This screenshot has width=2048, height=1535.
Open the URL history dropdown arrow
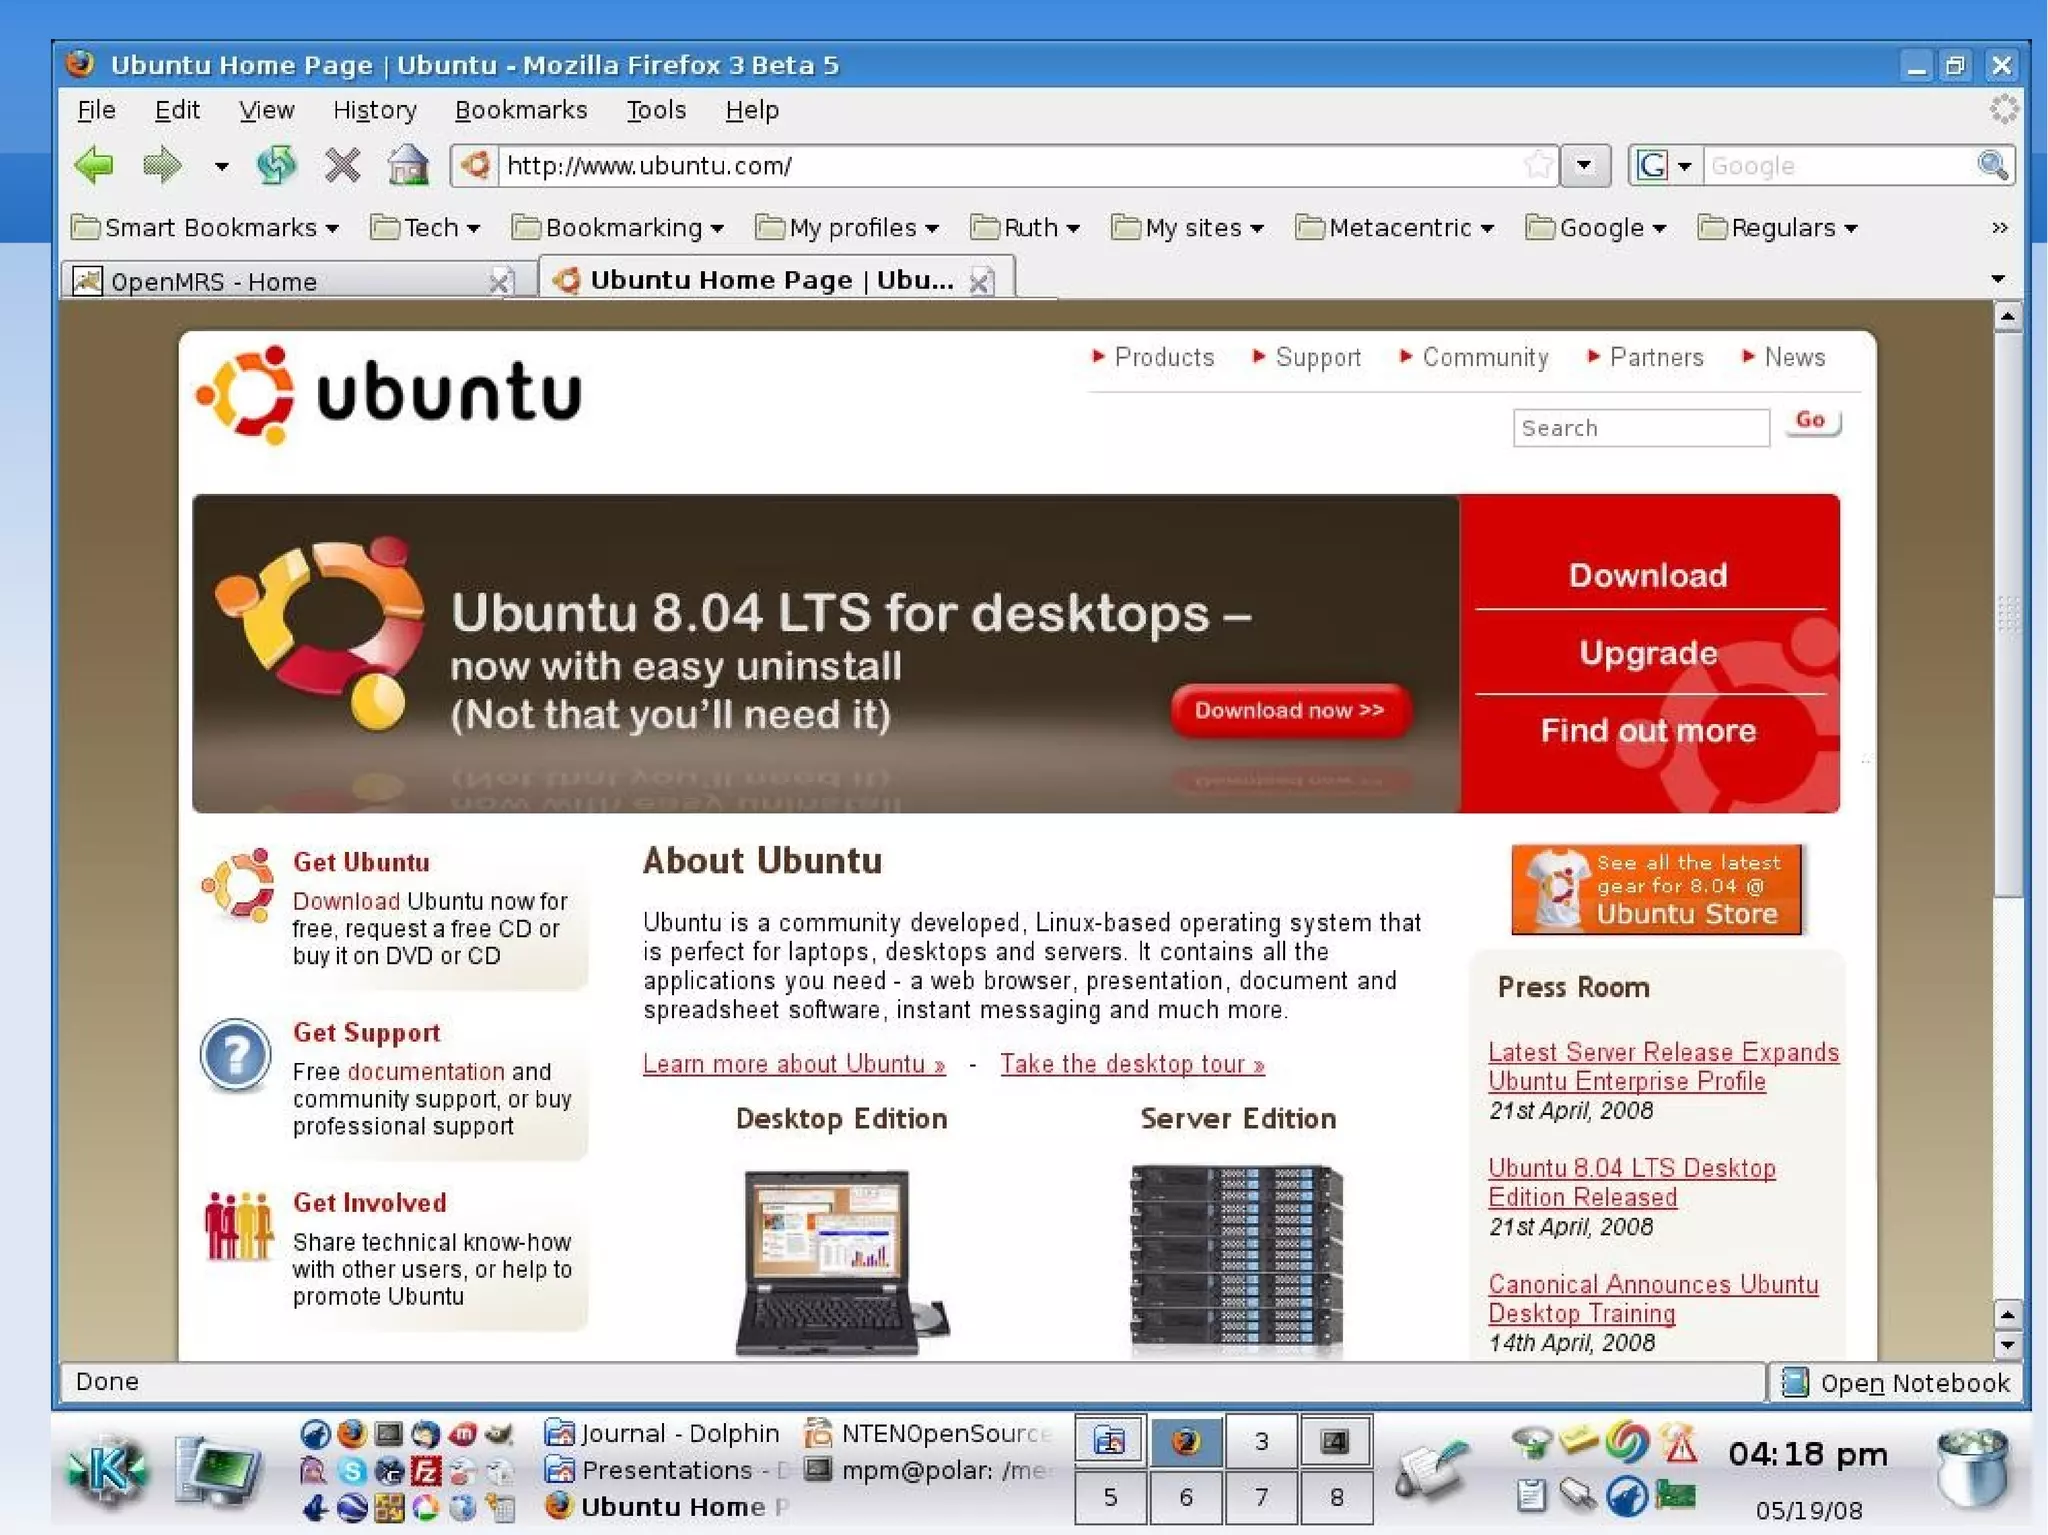[1584, 165]
